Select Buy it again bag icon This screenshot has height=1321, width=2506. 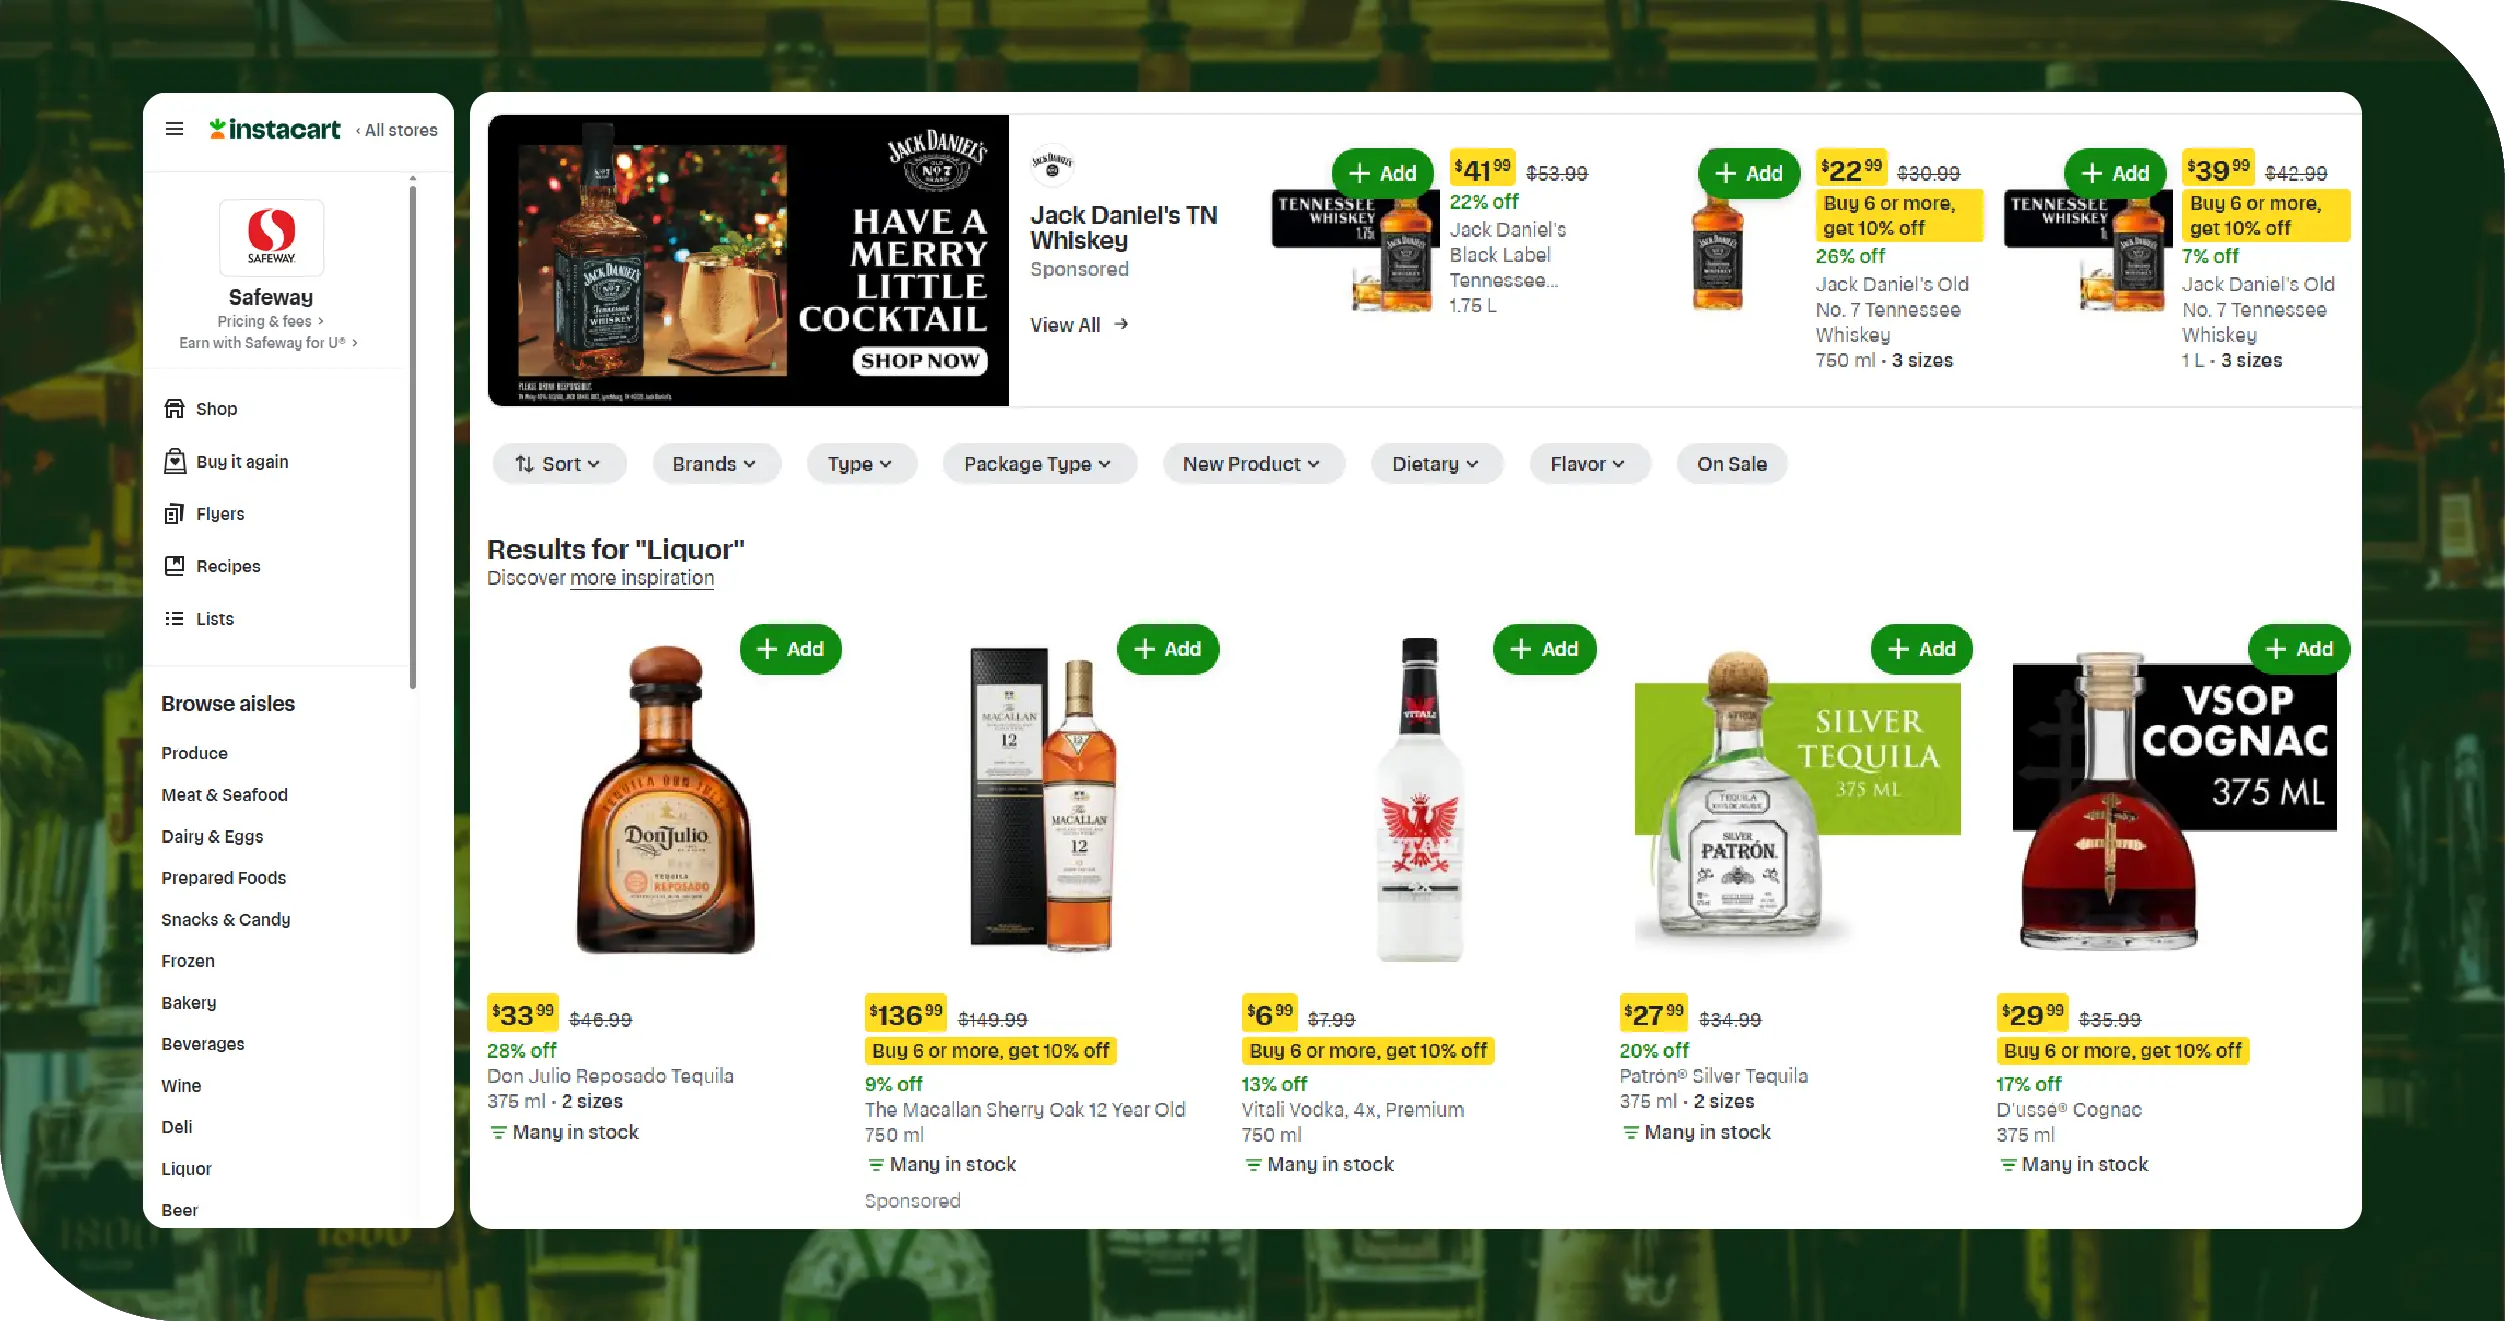(x=174, y=461)
